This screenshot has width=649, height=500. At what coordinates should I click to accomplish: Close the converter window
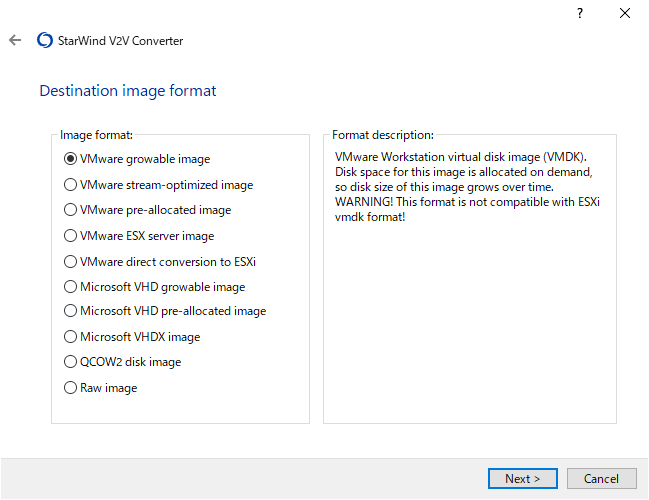[x=625, y=13]
